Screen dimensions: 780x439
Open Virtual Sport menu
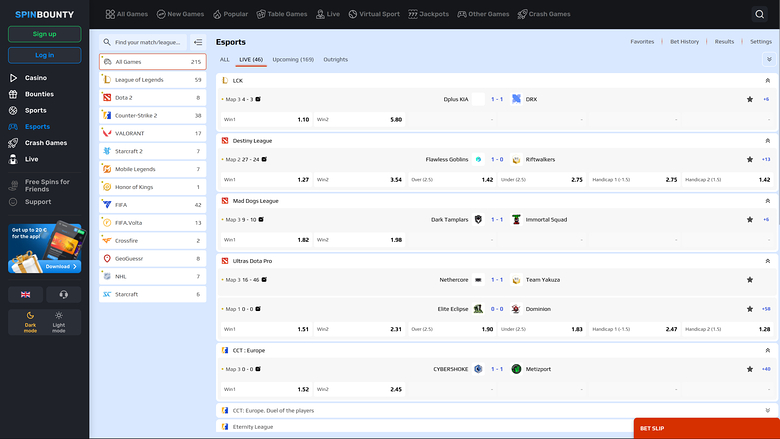(374, 14)
